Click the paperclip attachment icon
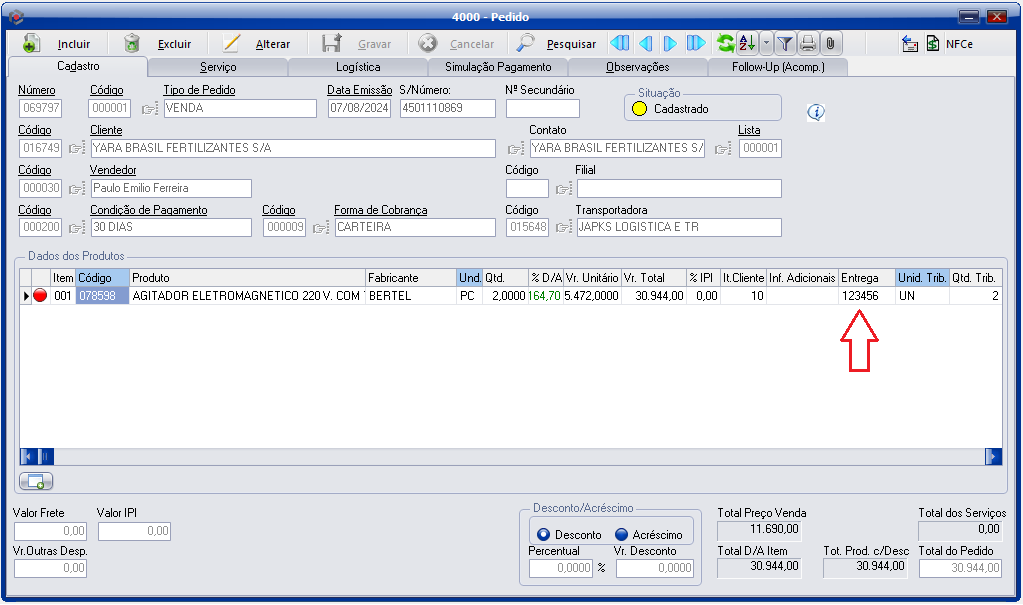The height and width of the screenshot is (605, 1023). (830, 44)
